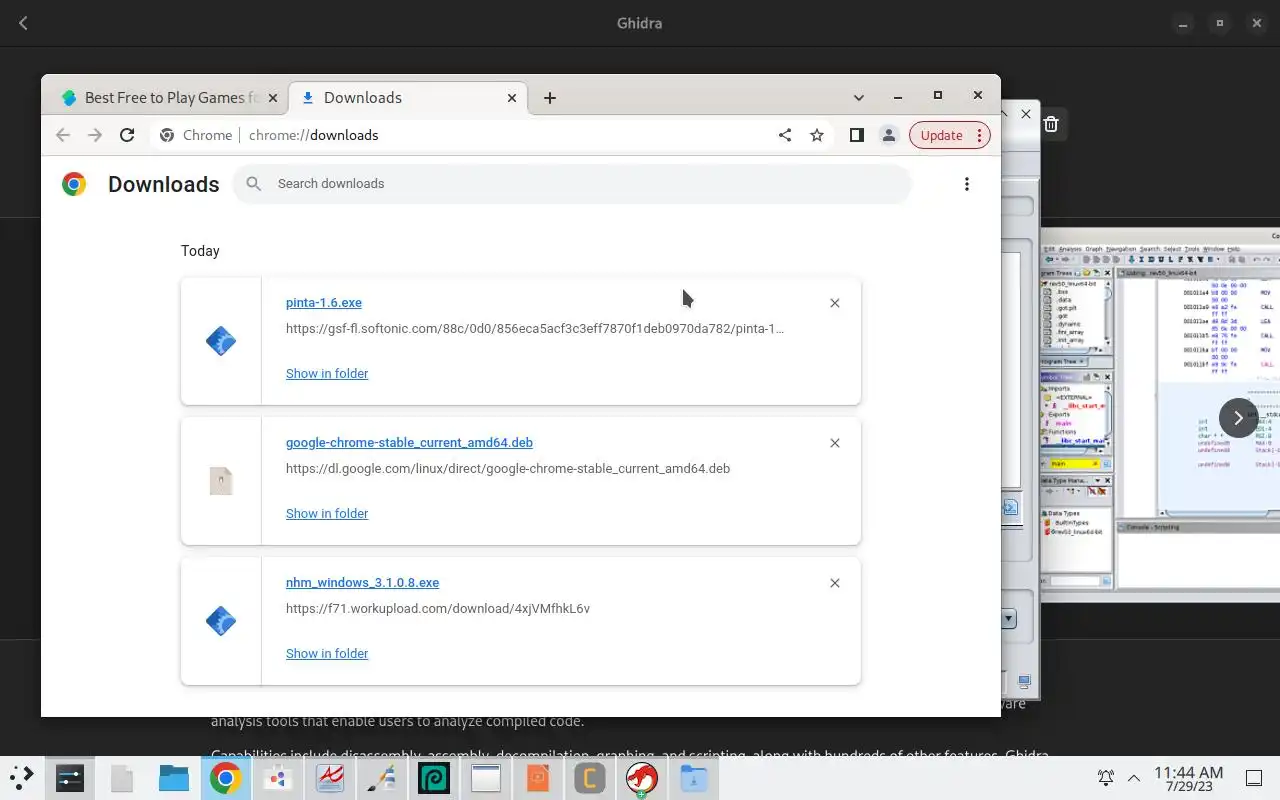Click the Chrome logo beside Downloads heading
Screen dimensions: 1280x800
[x=73, y=184]
